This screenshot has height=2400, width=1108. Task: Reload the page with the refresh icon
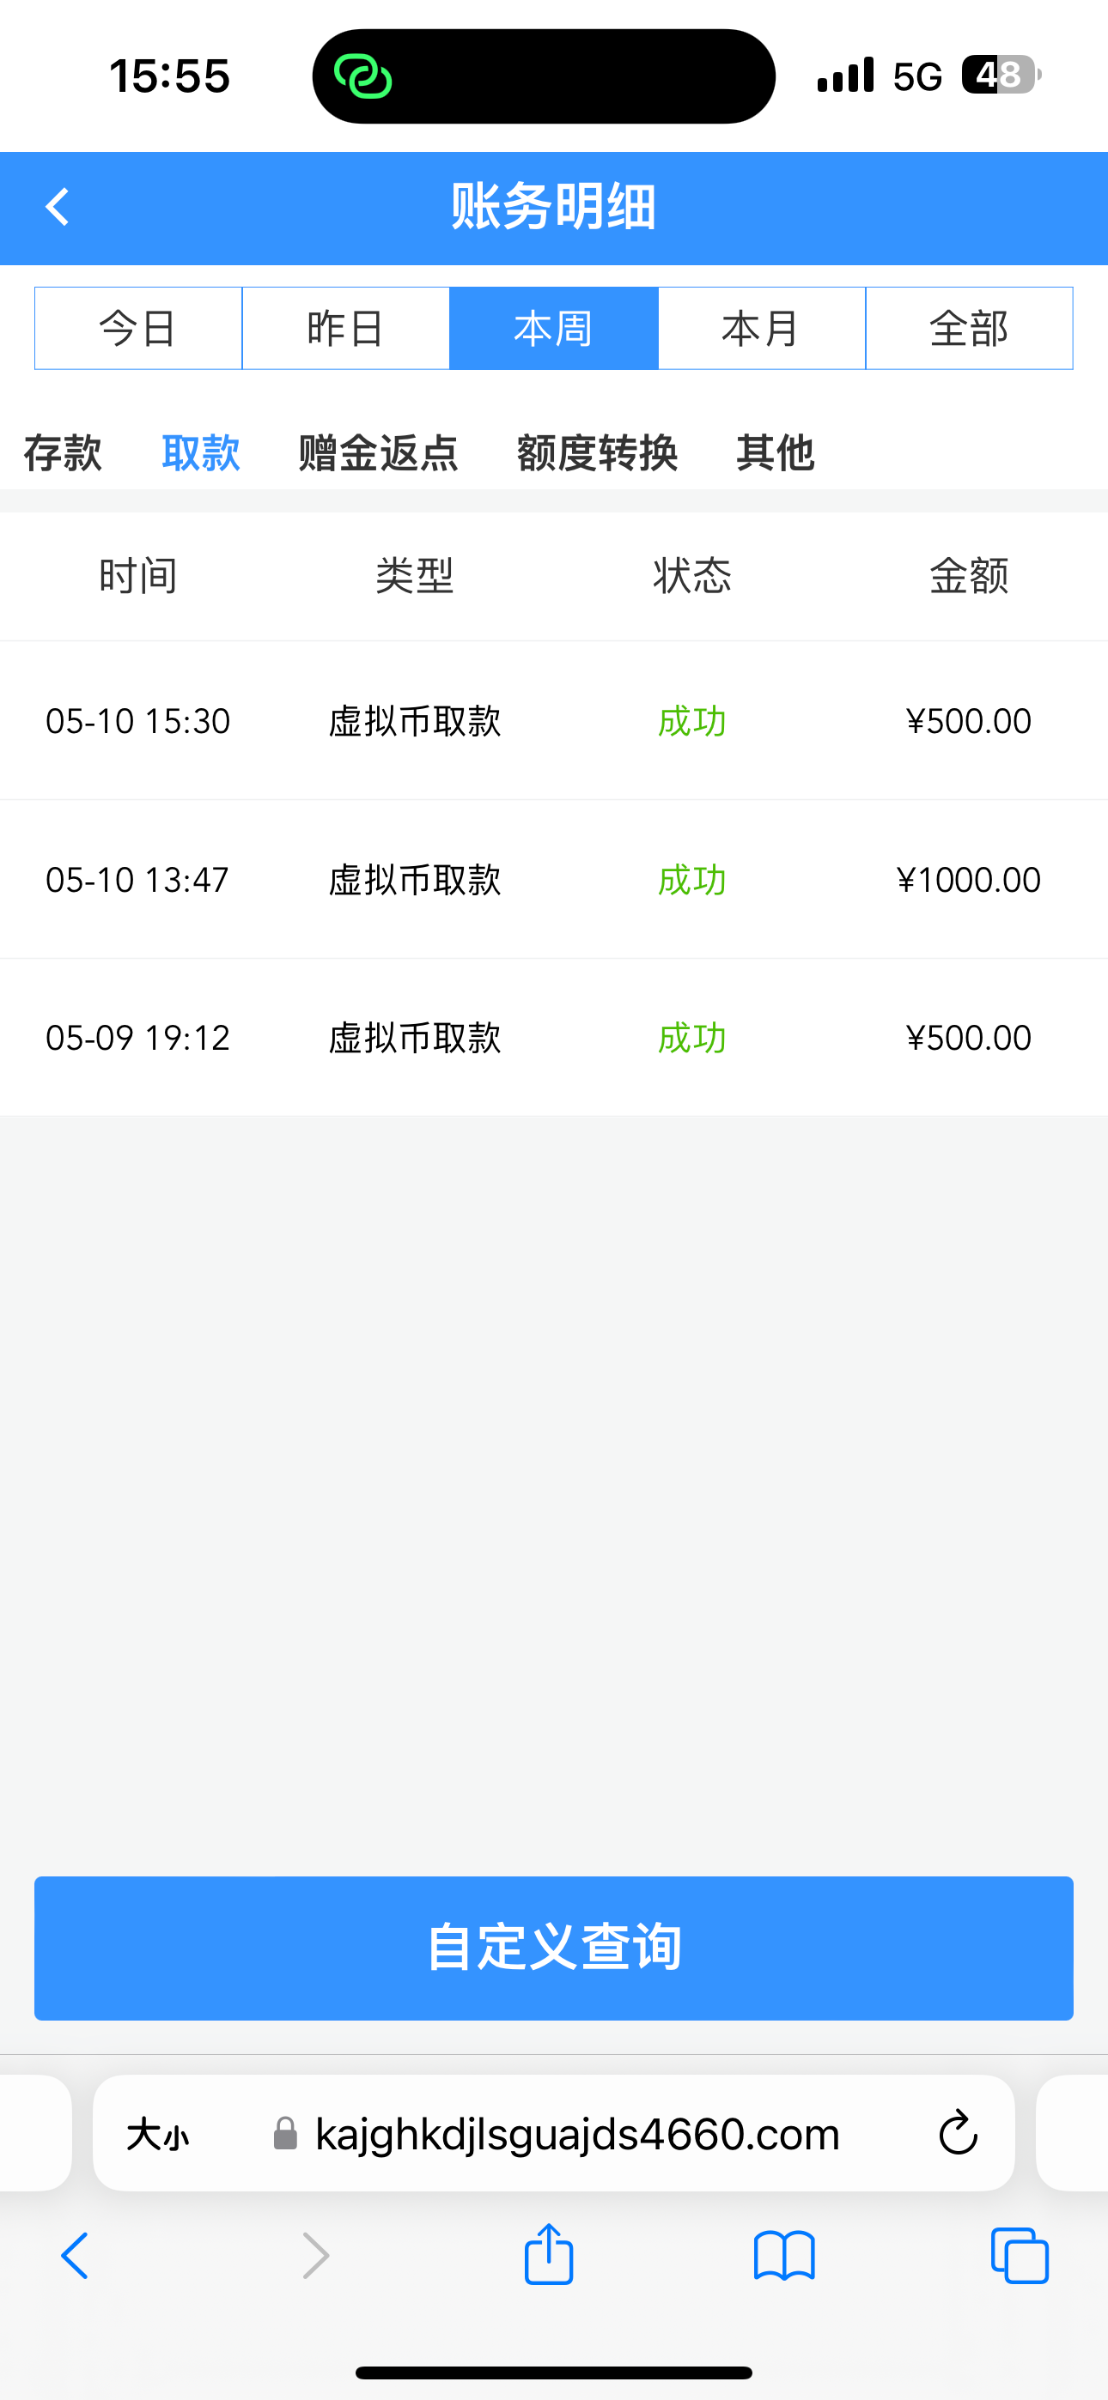[957, 2133]
